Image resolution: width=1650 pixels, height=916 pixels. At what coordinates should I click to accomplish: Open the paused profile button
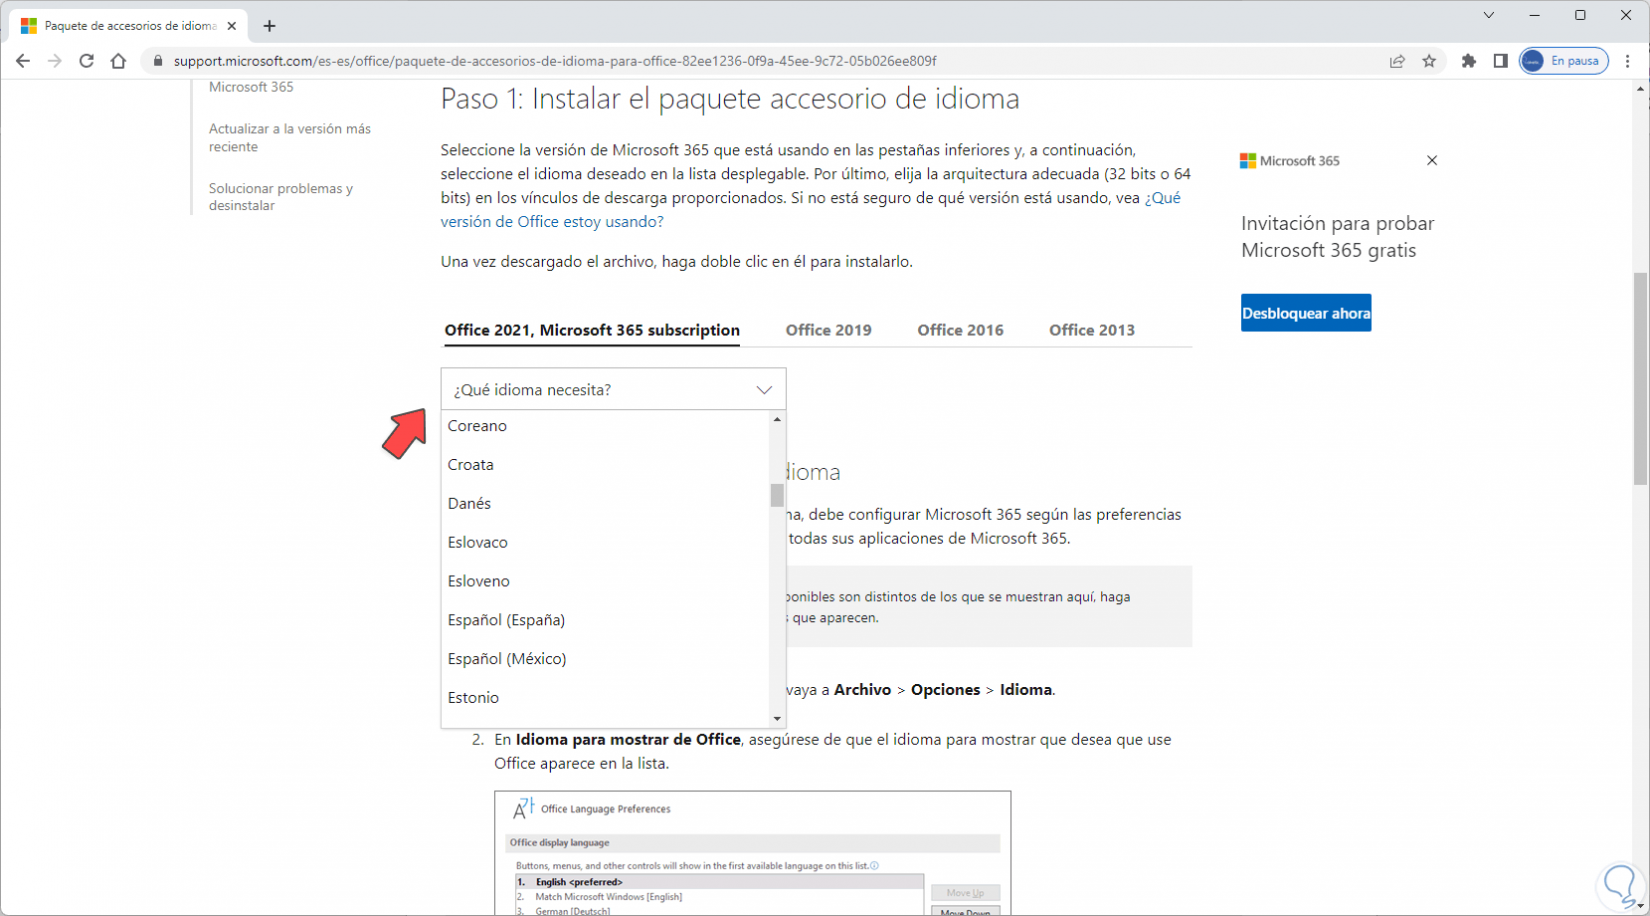pyautogui.click(x=1564, y=61)
